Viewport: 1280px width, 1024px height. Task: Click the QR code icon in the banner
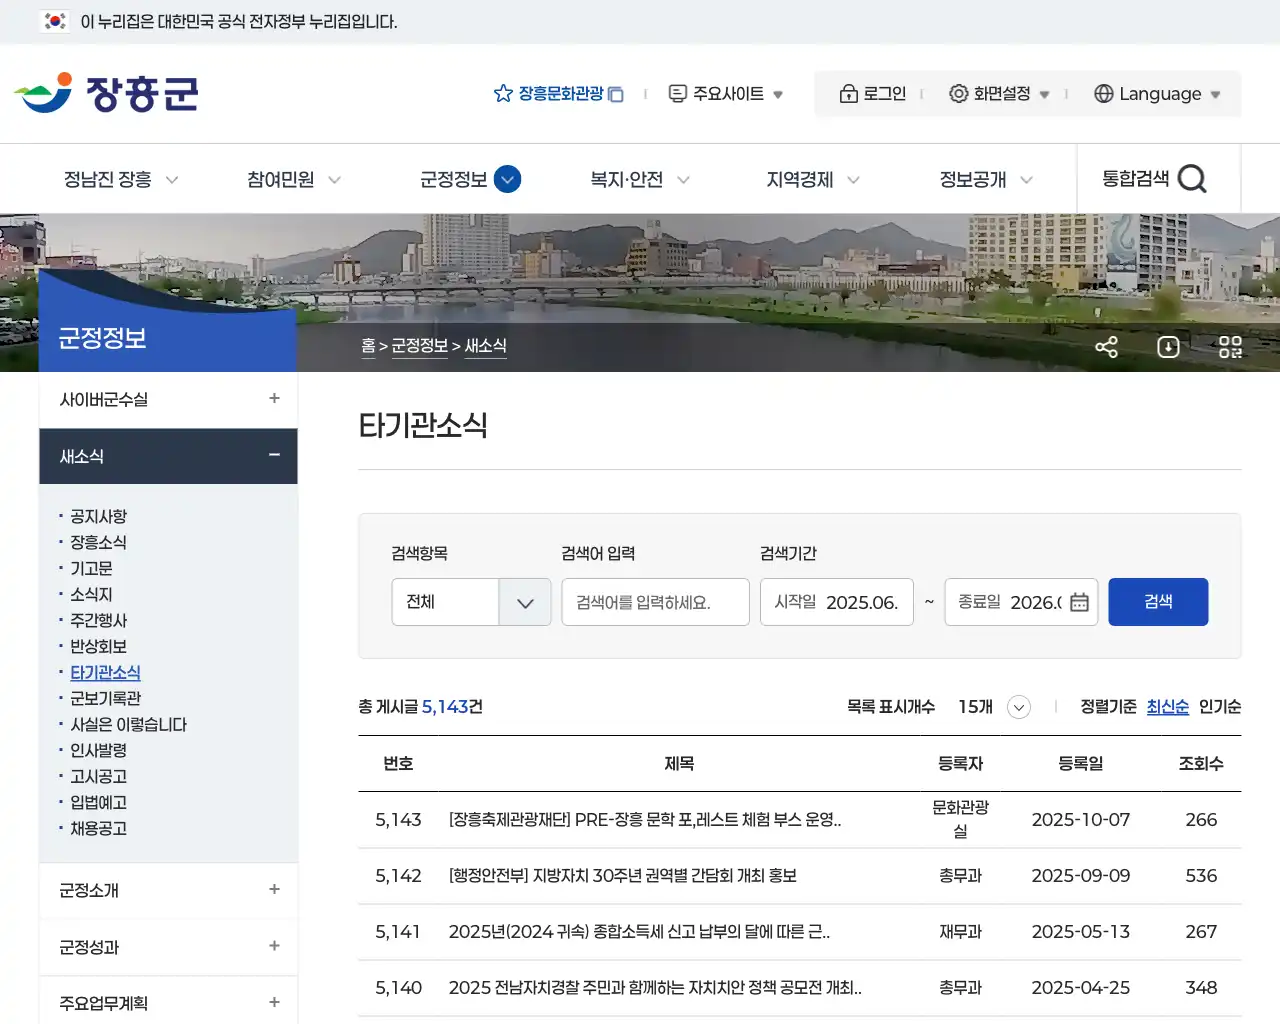[1230, 347]
